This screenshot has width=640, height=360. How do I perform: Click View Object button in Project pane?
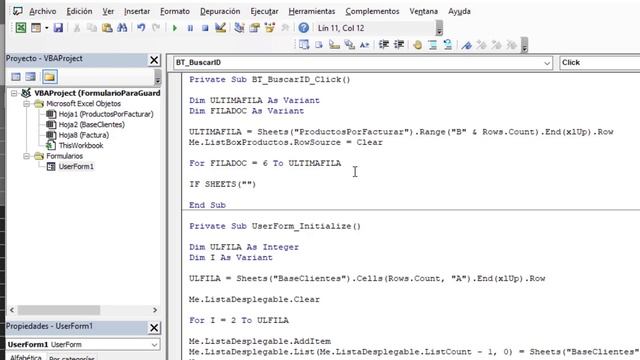coord(31,77)
